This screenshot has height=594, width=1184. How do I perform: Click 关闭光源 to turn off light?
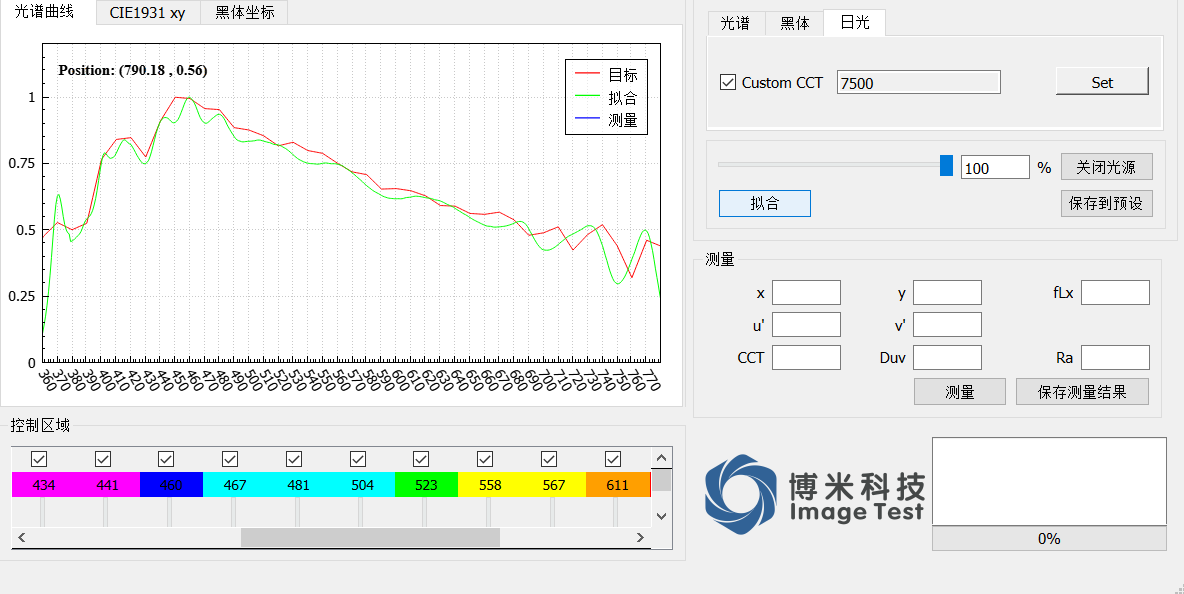[1106, 167]
